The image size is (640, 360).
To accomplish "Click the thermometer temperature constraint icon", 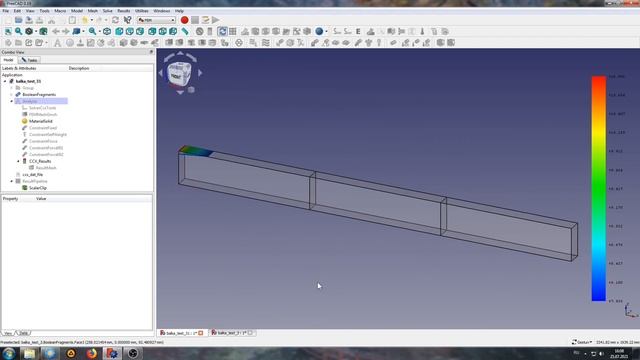I will pyautogui.click(x=422, y=31).
